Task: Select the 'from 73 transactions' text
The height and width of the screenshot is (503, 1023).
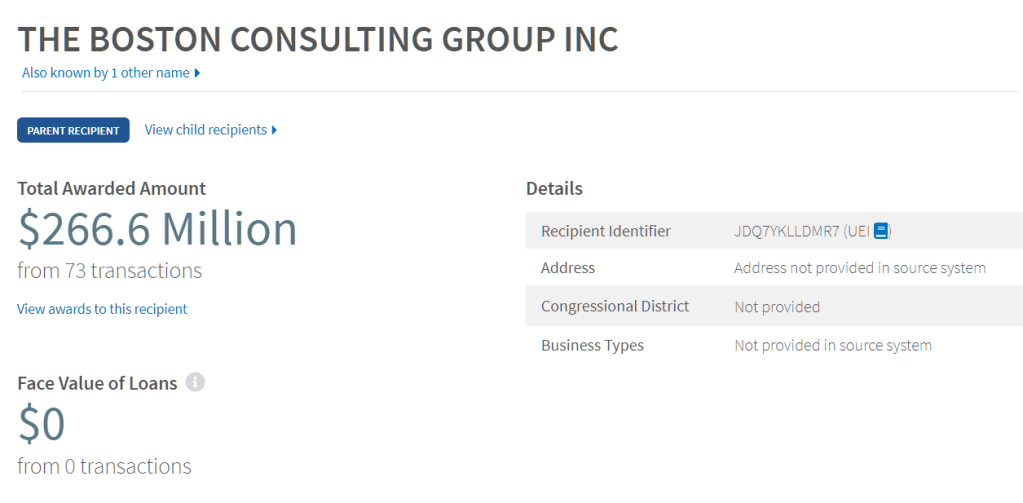Action: click(x=110, y=271)
